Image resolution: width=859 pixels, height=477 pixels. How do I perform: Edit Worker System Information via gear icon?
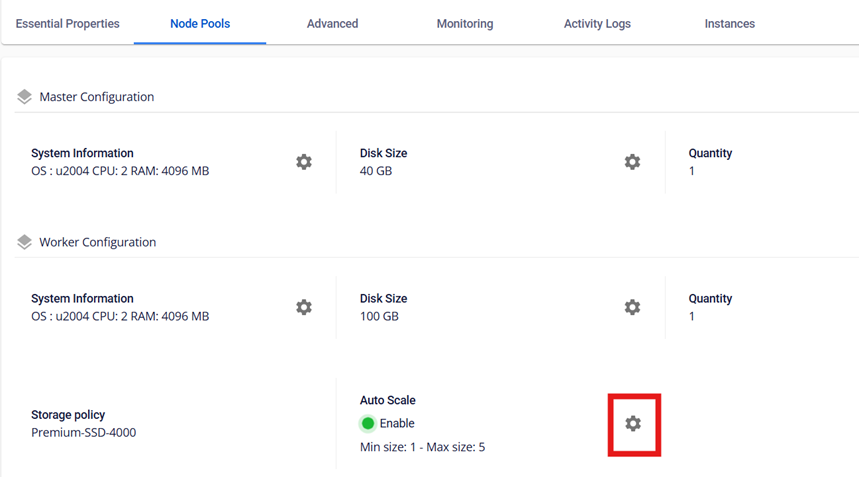(304, 307)
